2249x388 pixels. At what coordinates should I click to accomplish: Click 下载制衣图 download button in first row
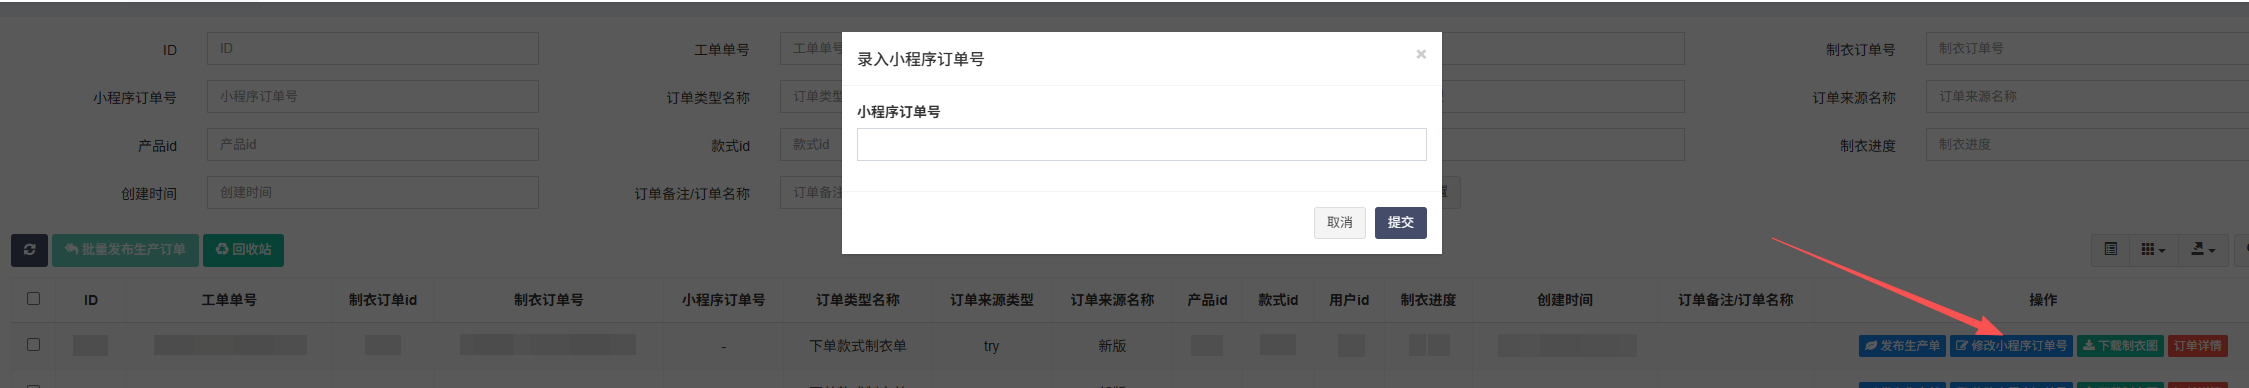tap(2120, 346)
